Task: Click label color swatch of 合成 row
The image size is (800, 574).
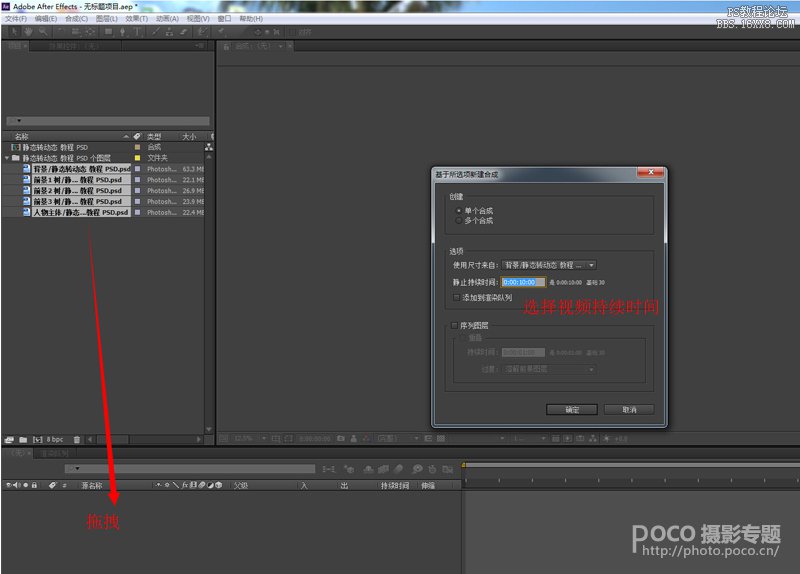Action: tap(137, 147)
